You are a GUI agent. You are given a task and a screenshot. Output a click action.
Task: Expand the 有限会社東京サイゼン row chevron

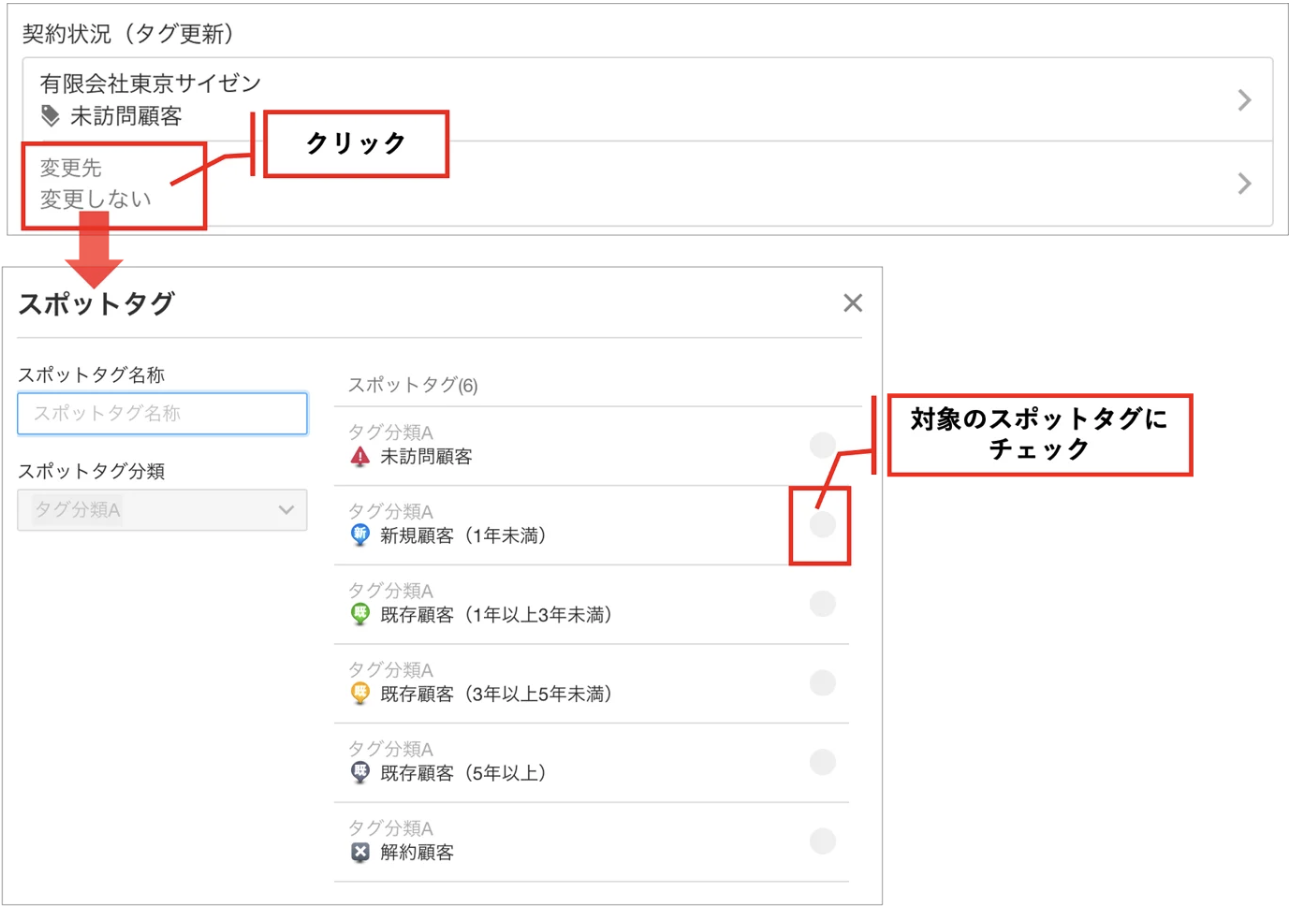coord(1245,100)
